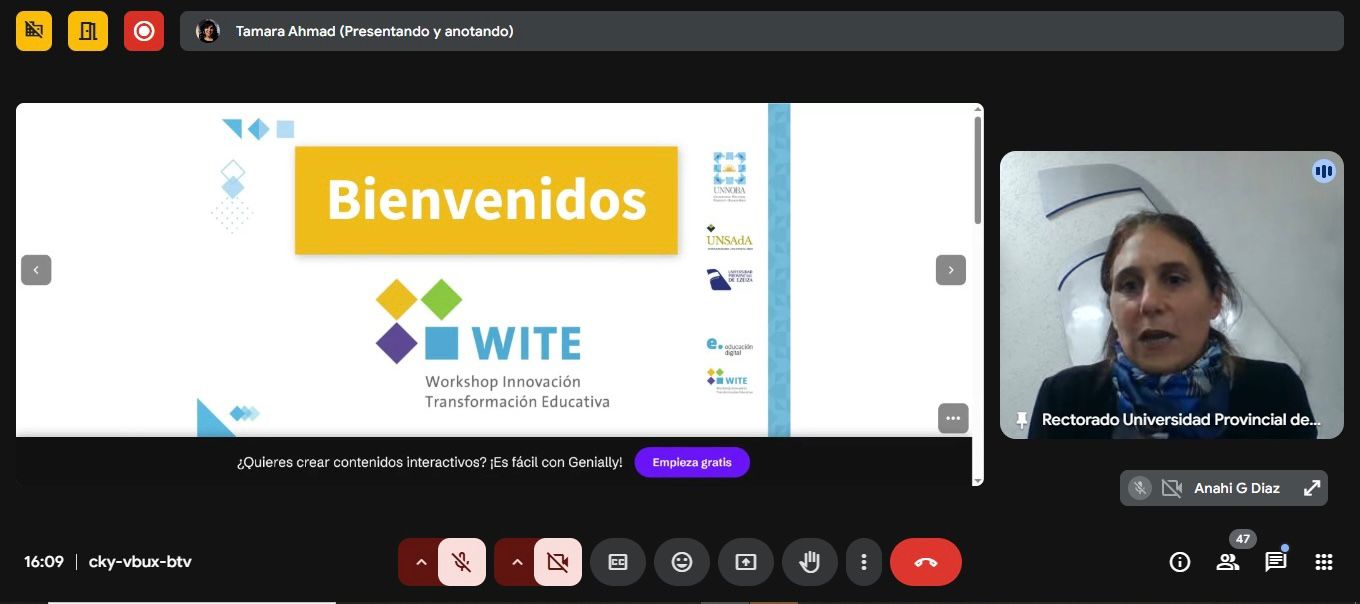Click the Workshop Innovación Transformación Educativa text
1360x604 pixels.
point(517,391)
